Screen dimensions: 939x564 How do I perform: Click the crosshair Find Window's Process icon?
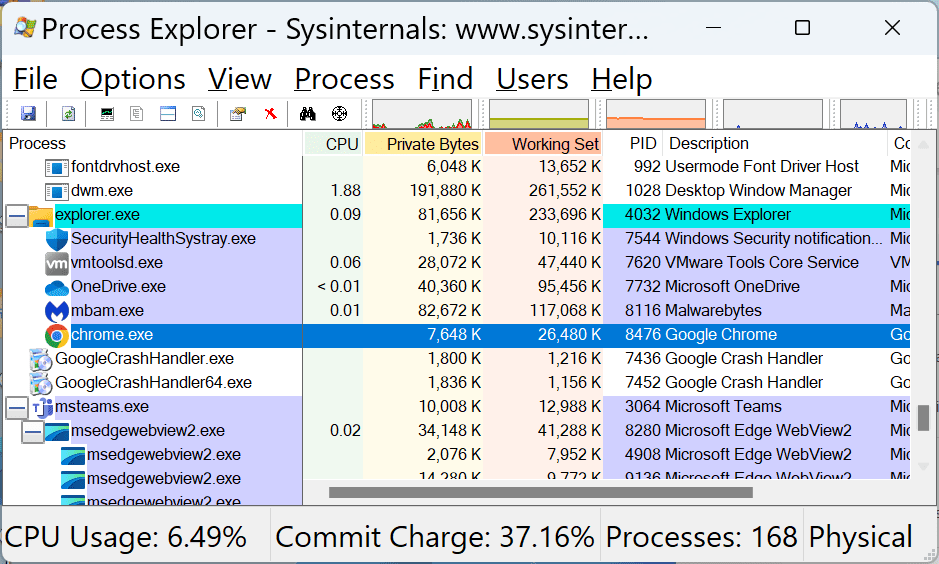point(339,114)
